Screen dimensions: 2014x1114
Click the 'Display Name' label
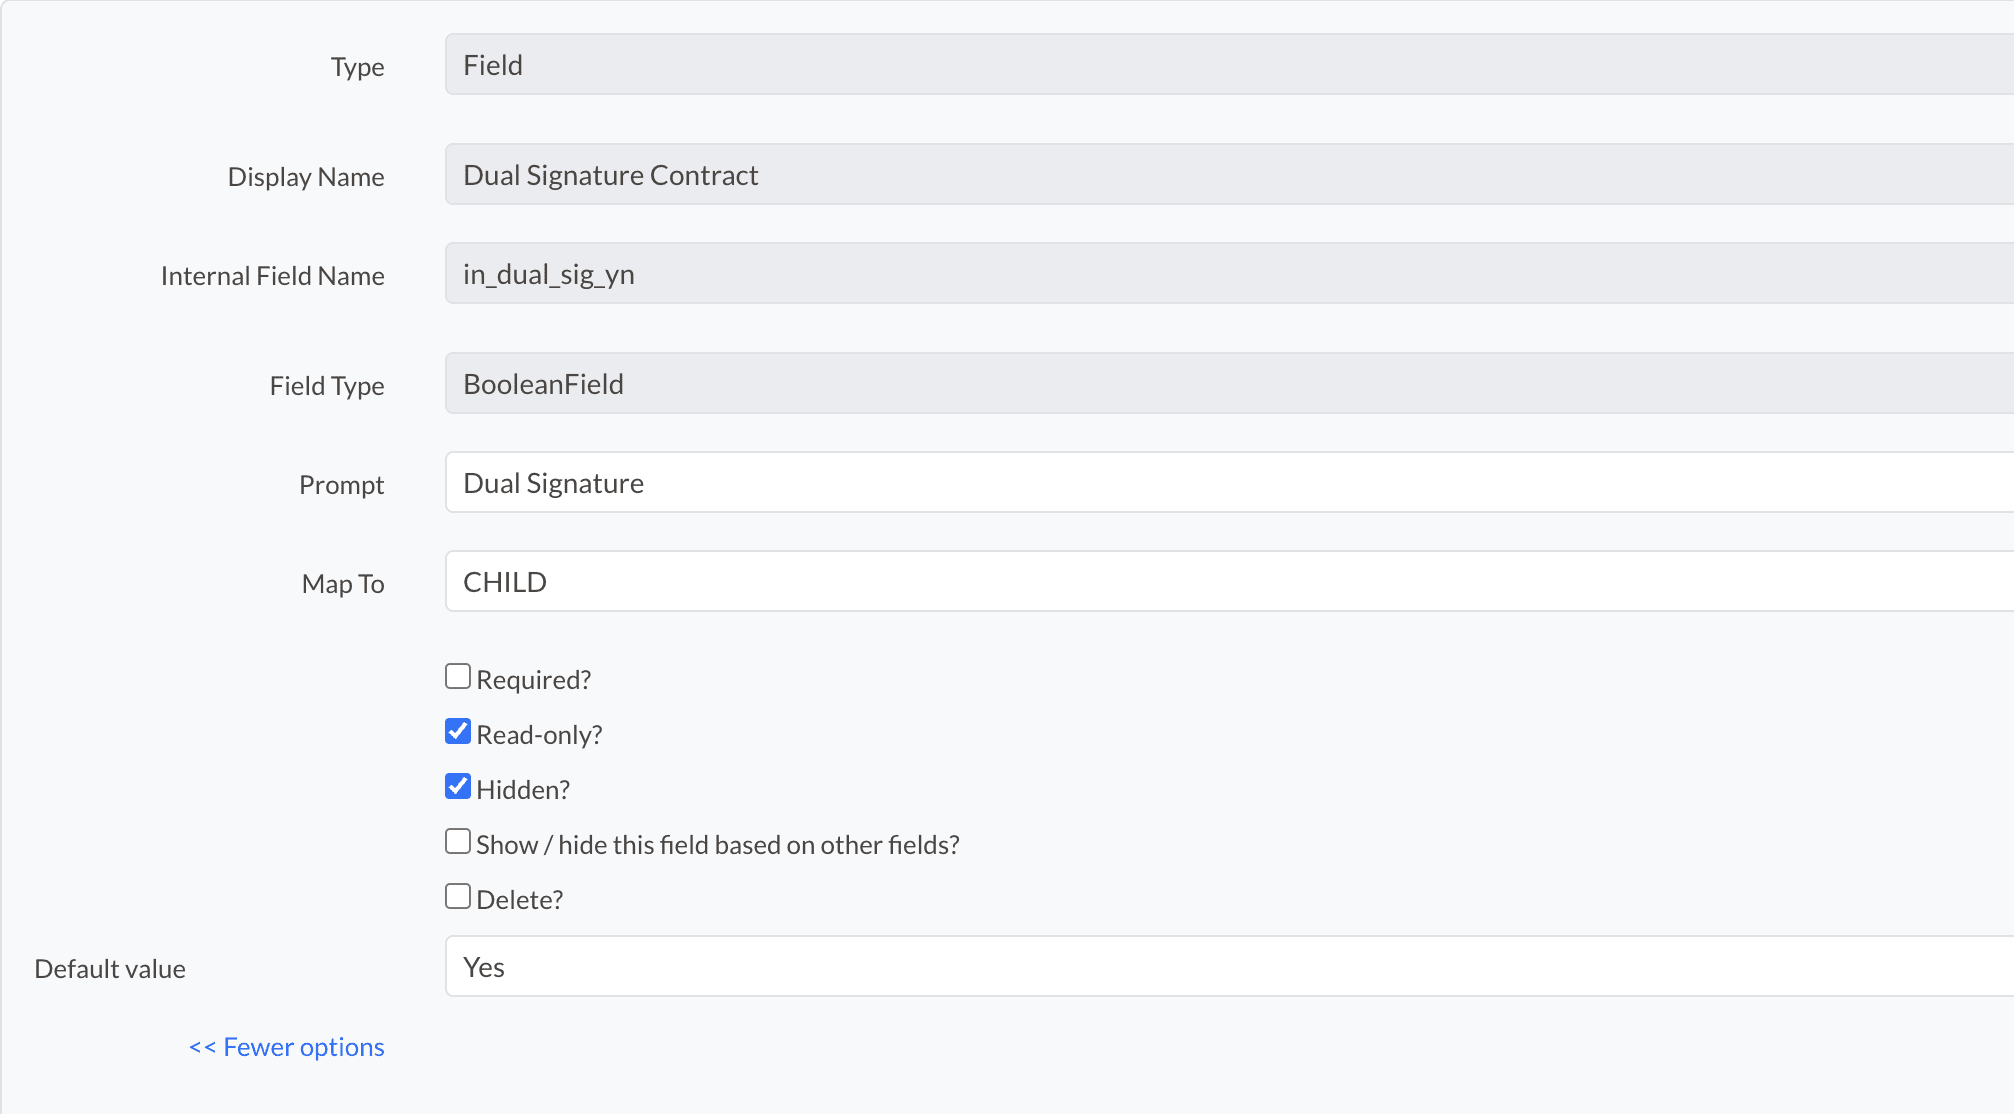306,177
